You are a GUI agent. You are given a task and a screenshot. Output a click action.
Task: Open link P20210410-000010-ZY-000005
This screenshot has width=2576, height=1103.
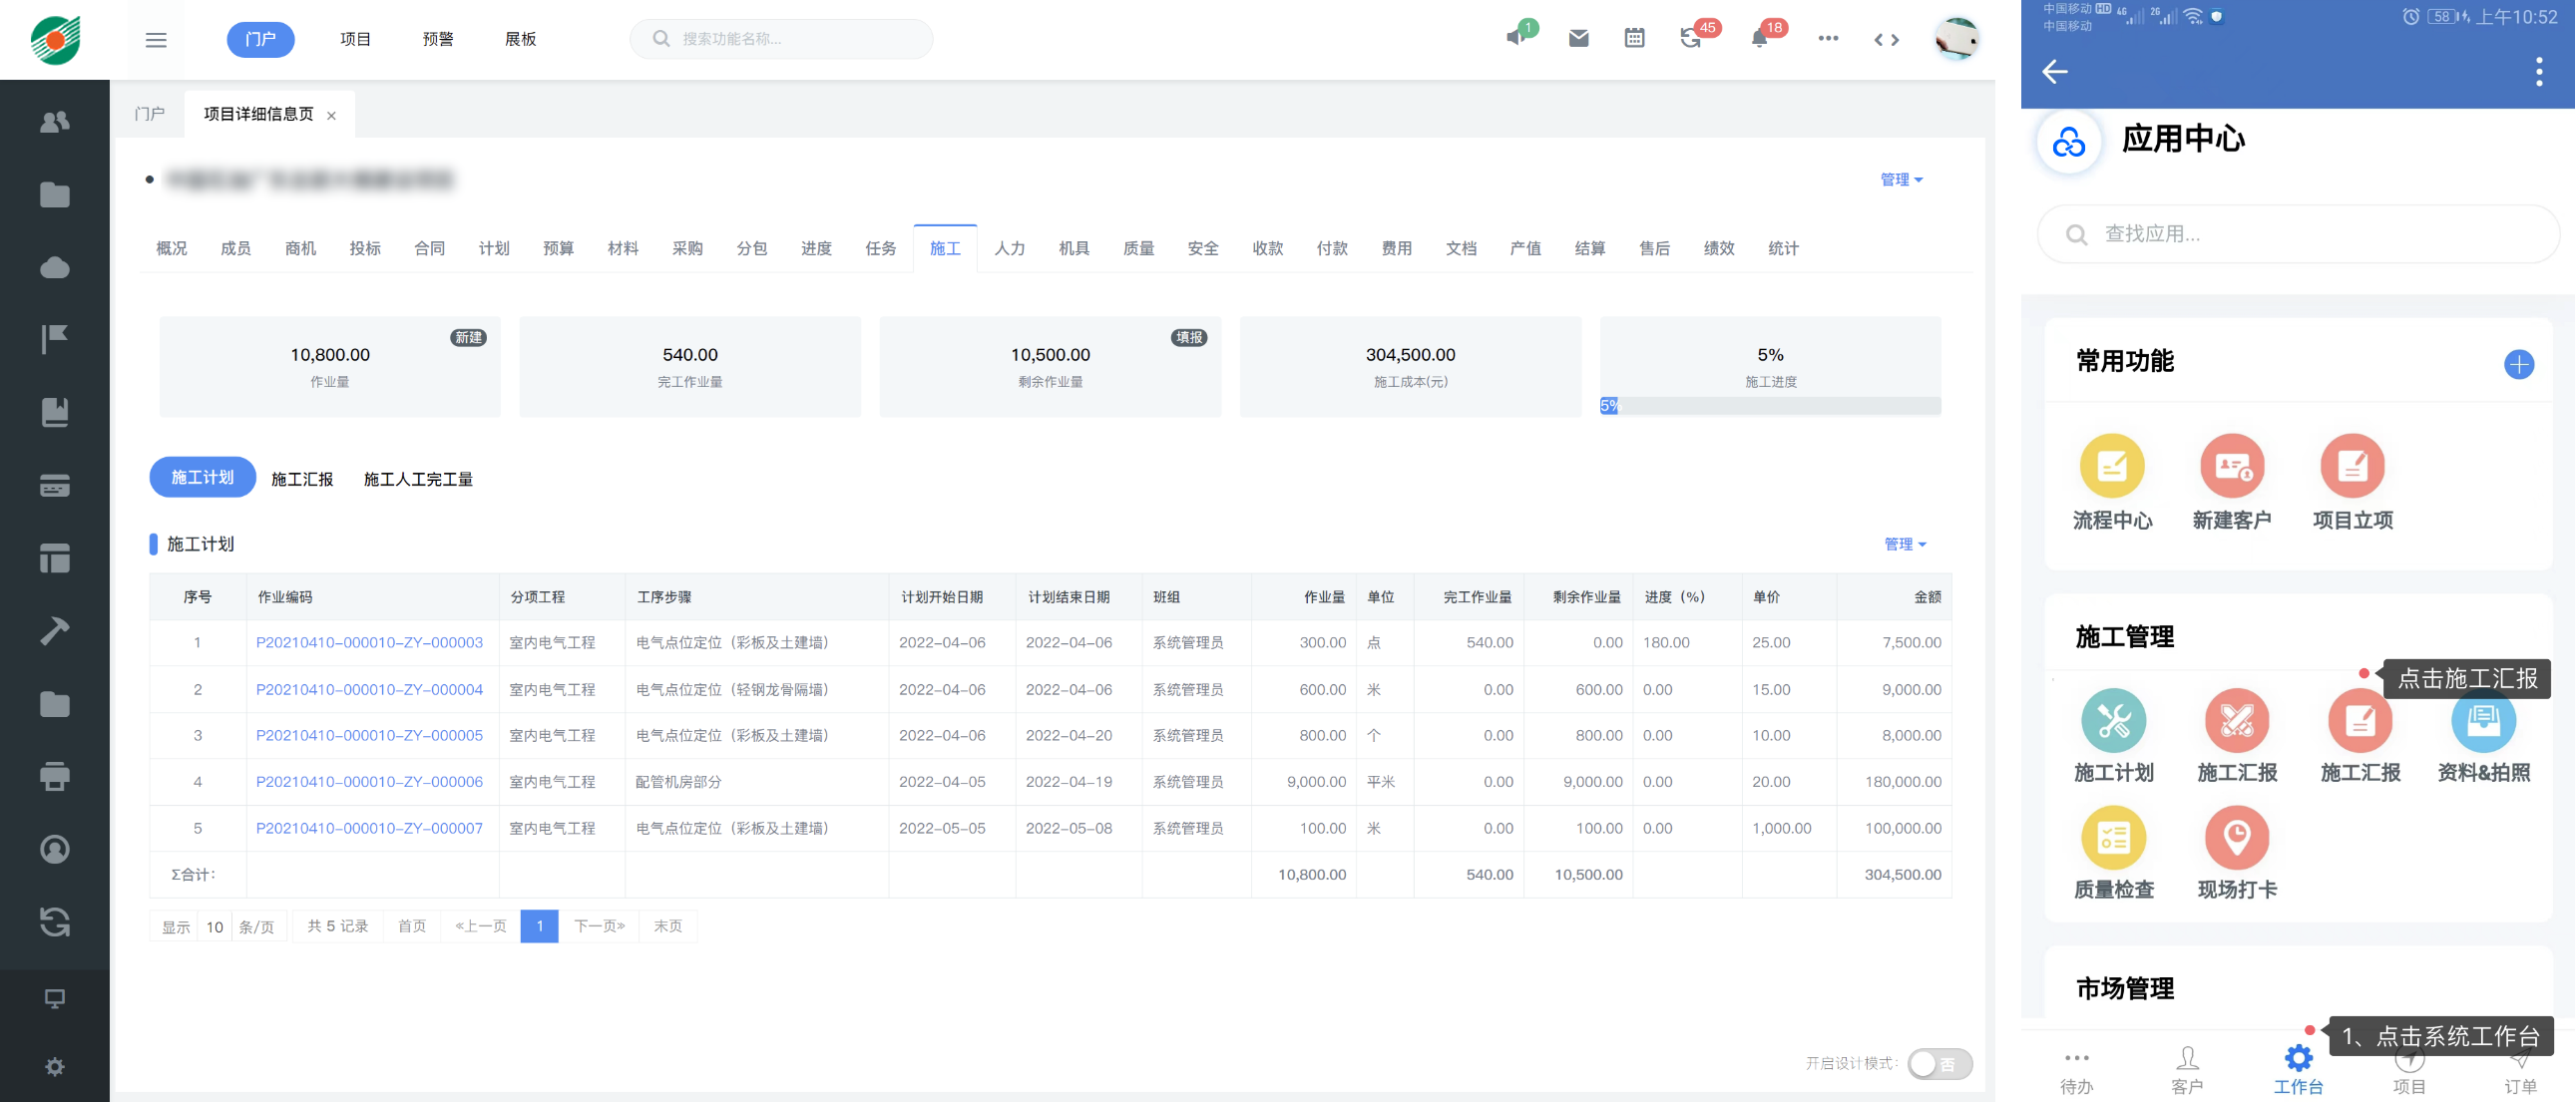(x=369, y=735)
